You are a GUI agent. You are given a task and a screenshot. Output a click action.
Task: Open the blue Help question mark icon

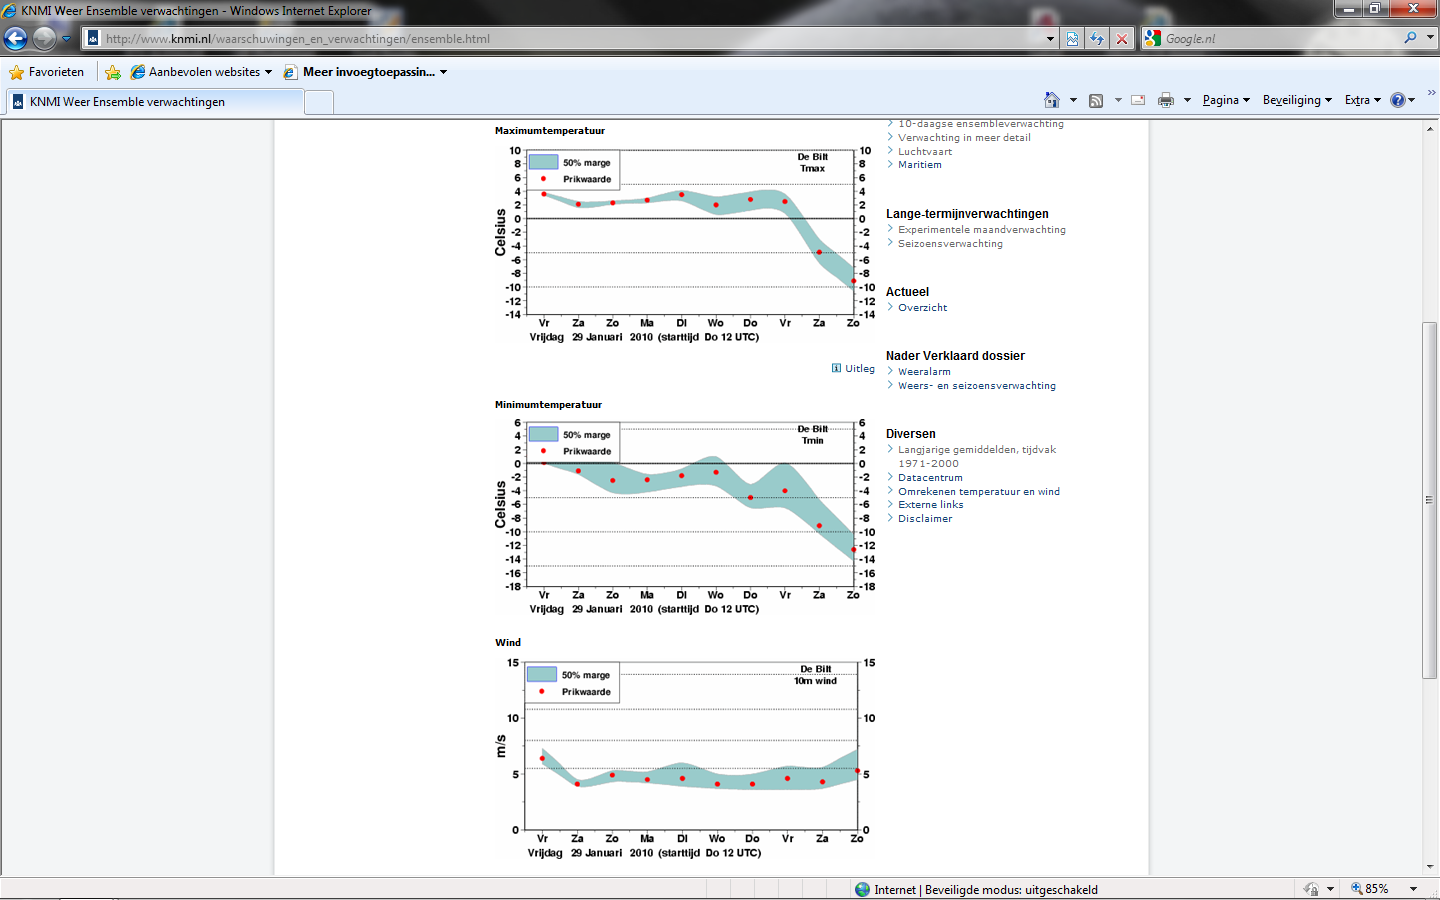(1397, 100)
